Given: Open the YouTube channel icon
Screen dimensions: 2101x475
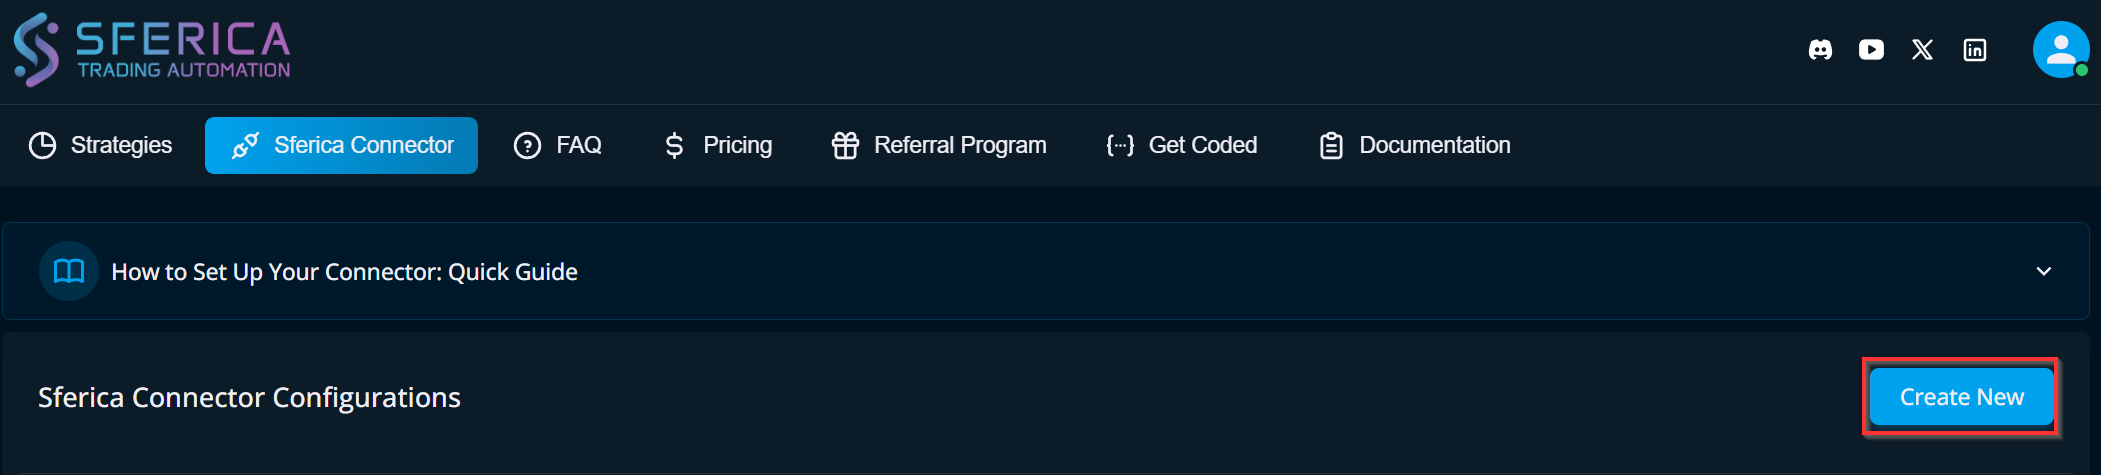Looking at the screenshot, I should 1871,50.
